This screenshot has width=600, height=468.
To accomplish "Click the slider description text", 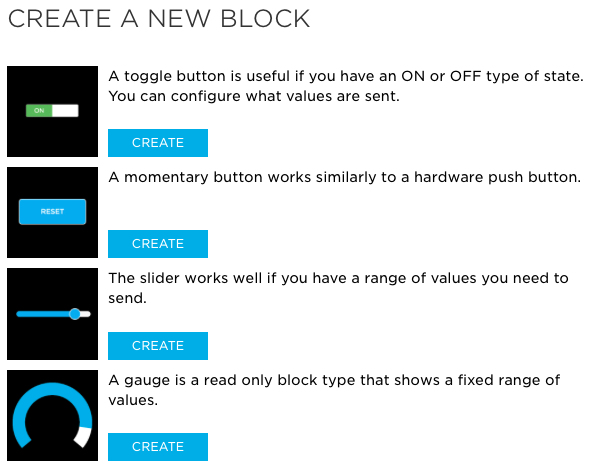I will tap(338, 288).
